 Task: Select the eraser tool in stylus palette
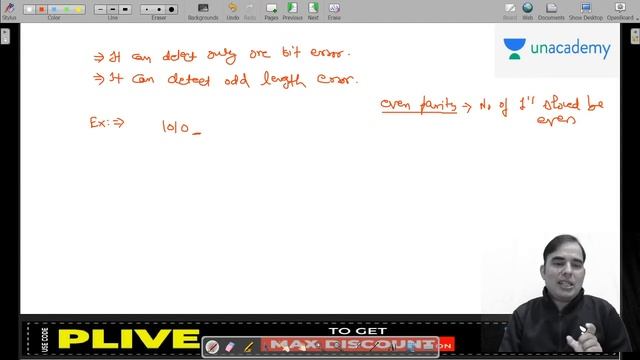point(230,347)
